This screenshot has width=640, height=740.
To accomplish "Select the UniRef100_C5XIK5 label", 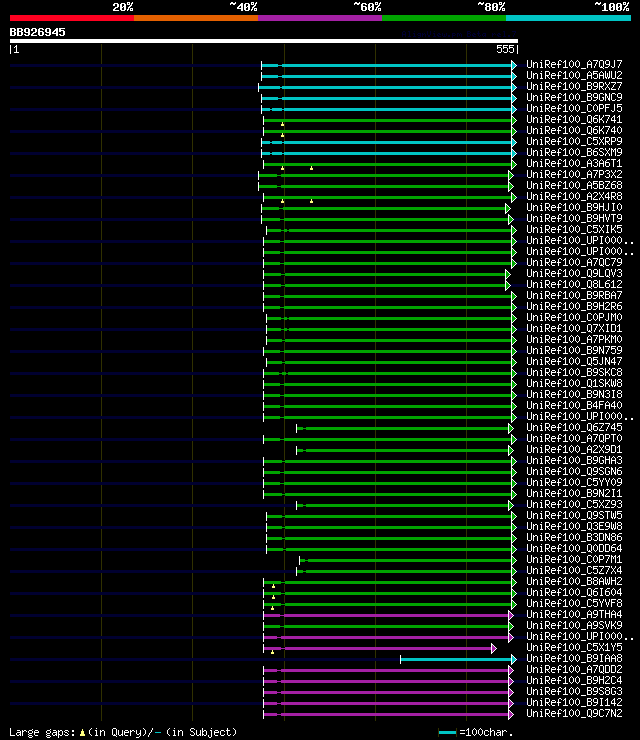I will (574, 229).
